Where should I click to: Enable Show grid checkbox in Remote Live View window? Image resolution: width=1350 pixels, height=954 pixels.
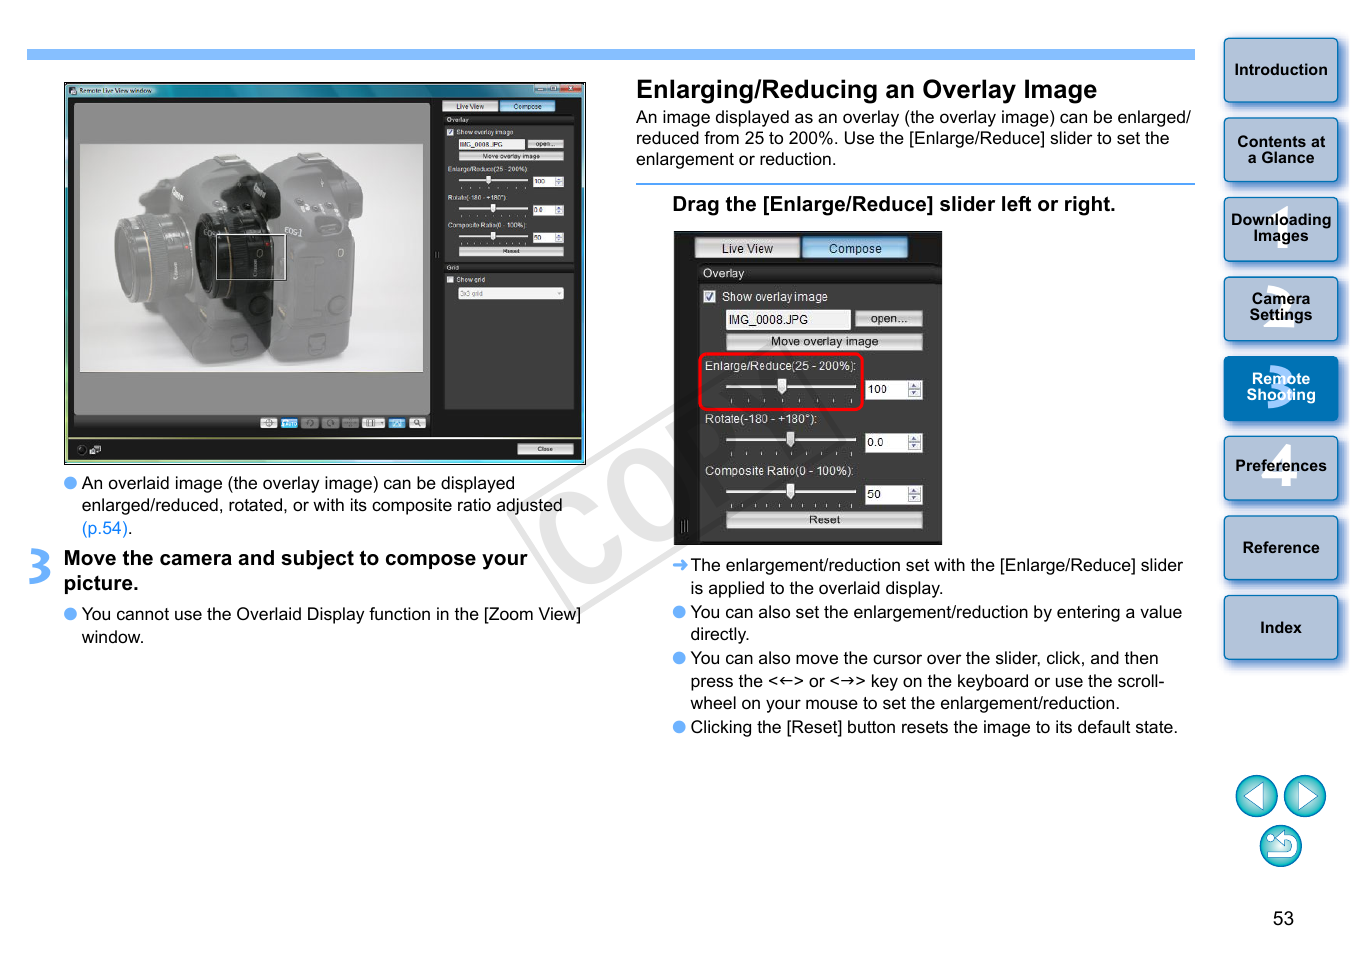[x=450, y=279]
